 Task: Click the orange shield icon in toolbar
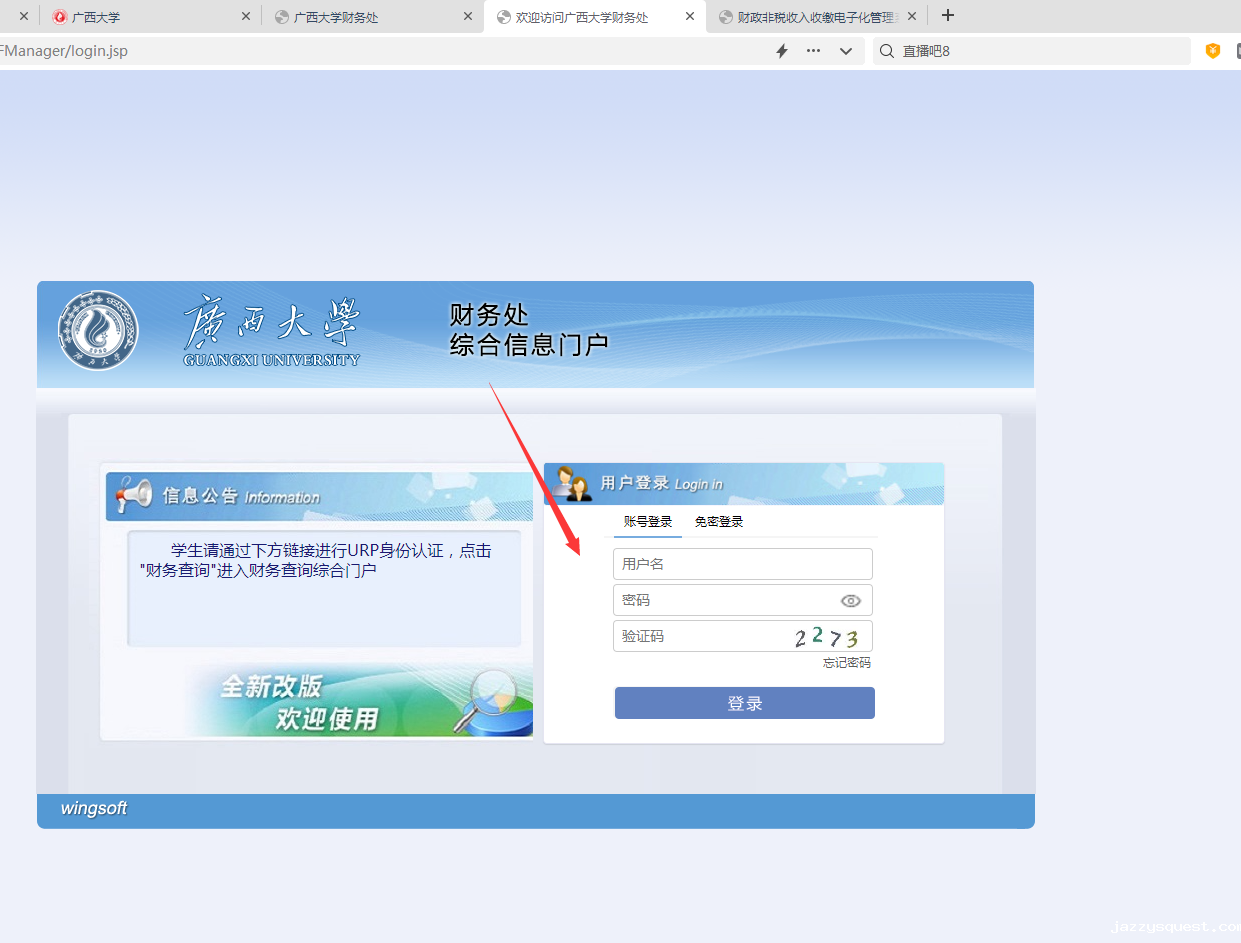pos(1213,51)
